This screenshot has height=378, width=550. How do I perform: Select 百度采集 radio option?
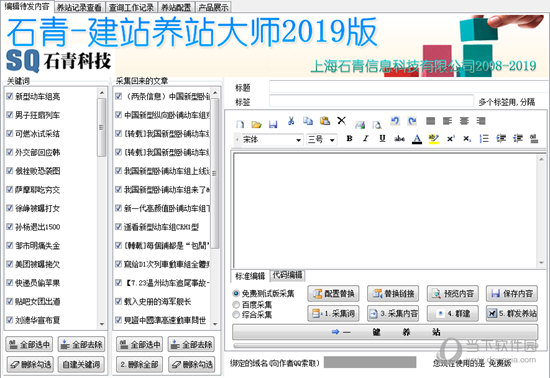[236, 304]
